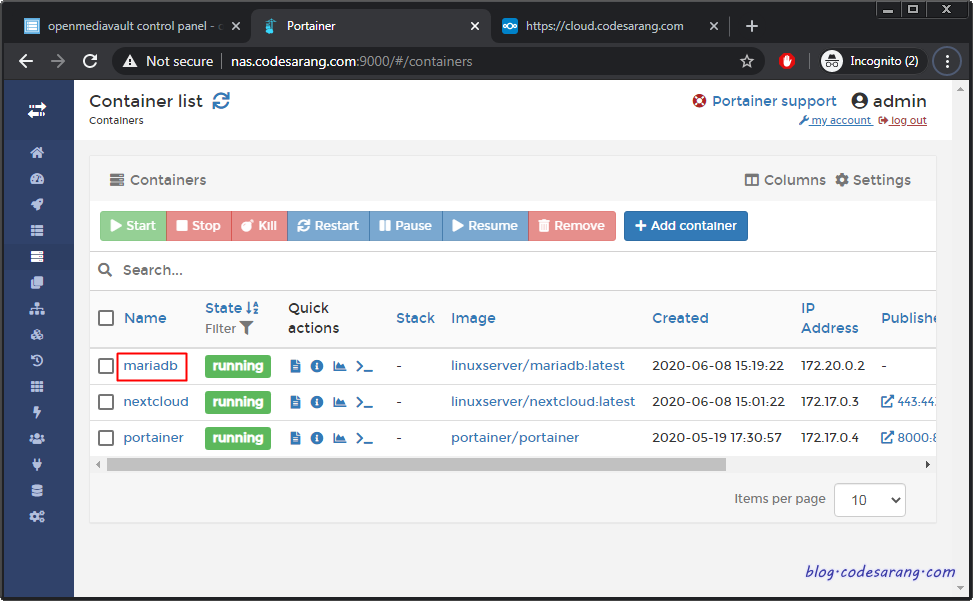Screen dimensions: 973x601
Task: View logs icon for mariadb container
Action: click(295, 366)
